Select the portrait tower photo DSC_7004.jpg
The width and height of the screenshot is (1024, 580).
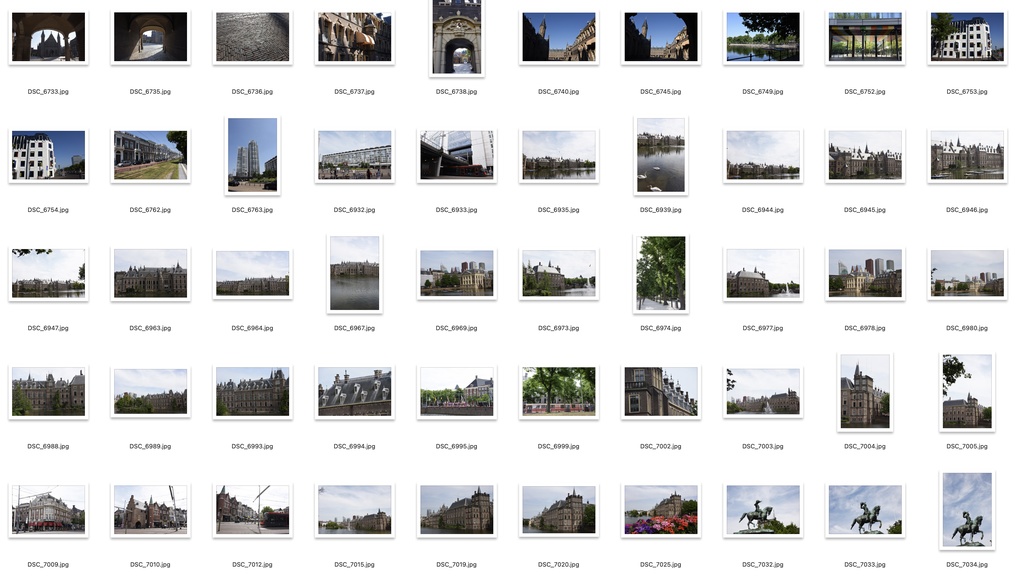pos(865,392)
